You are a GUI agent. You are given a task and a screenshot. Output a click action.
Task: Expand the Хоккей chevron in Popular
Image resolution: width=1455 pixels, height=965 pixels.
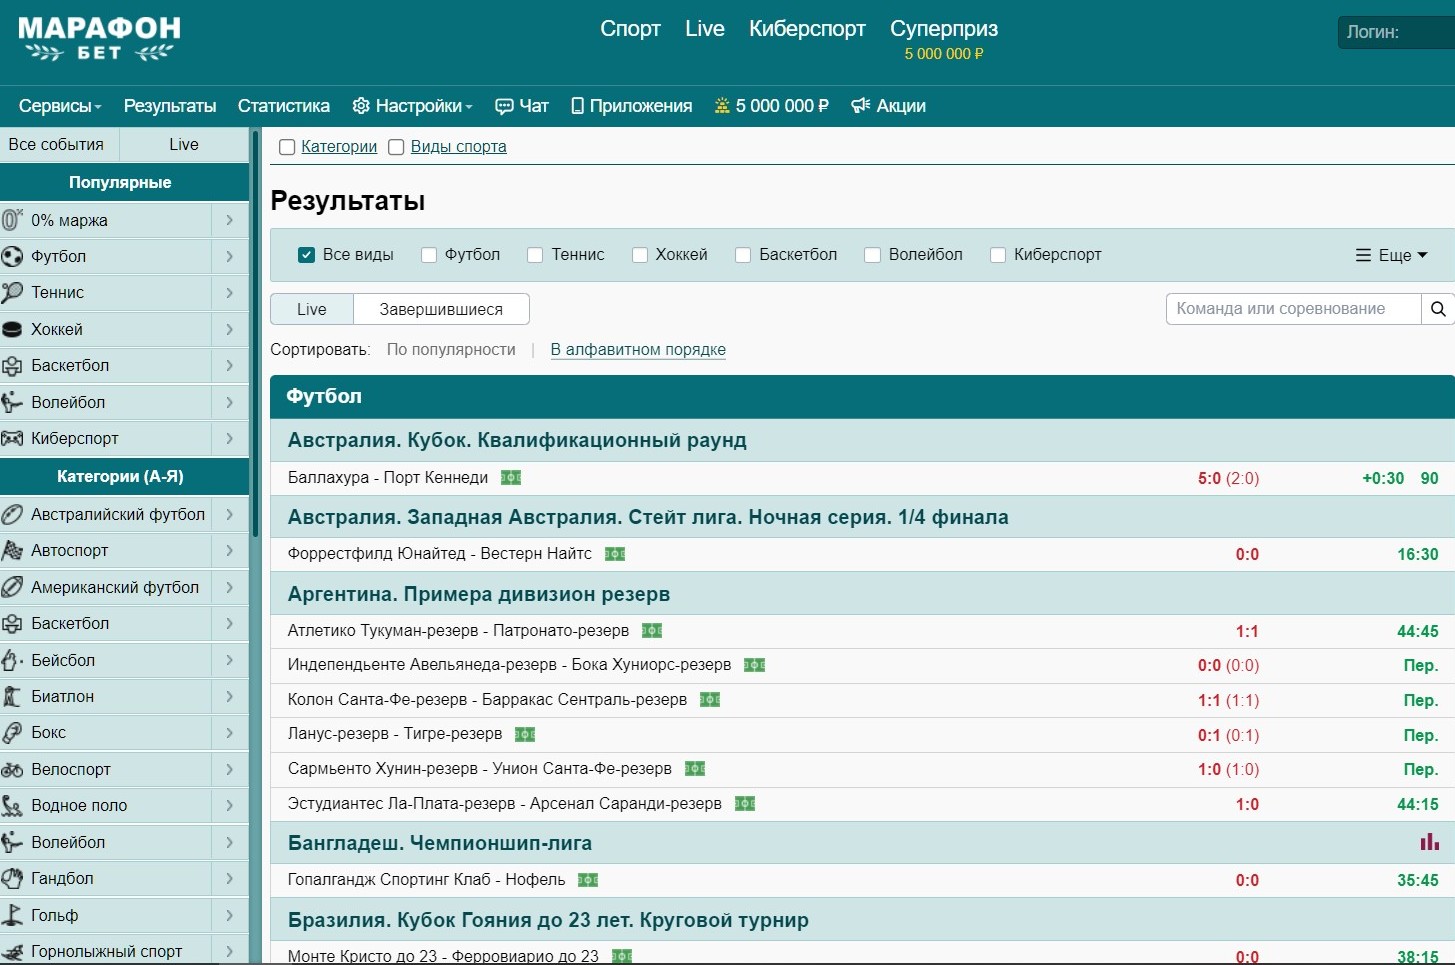(x=230, y=329)
